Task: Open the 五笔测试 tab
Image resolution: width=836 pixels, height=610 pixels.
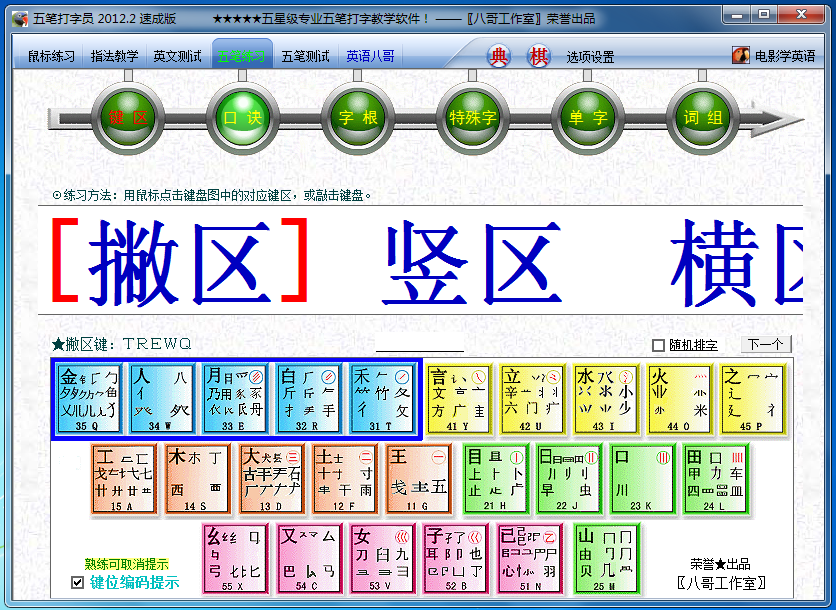Action: (x=305, y=56)
